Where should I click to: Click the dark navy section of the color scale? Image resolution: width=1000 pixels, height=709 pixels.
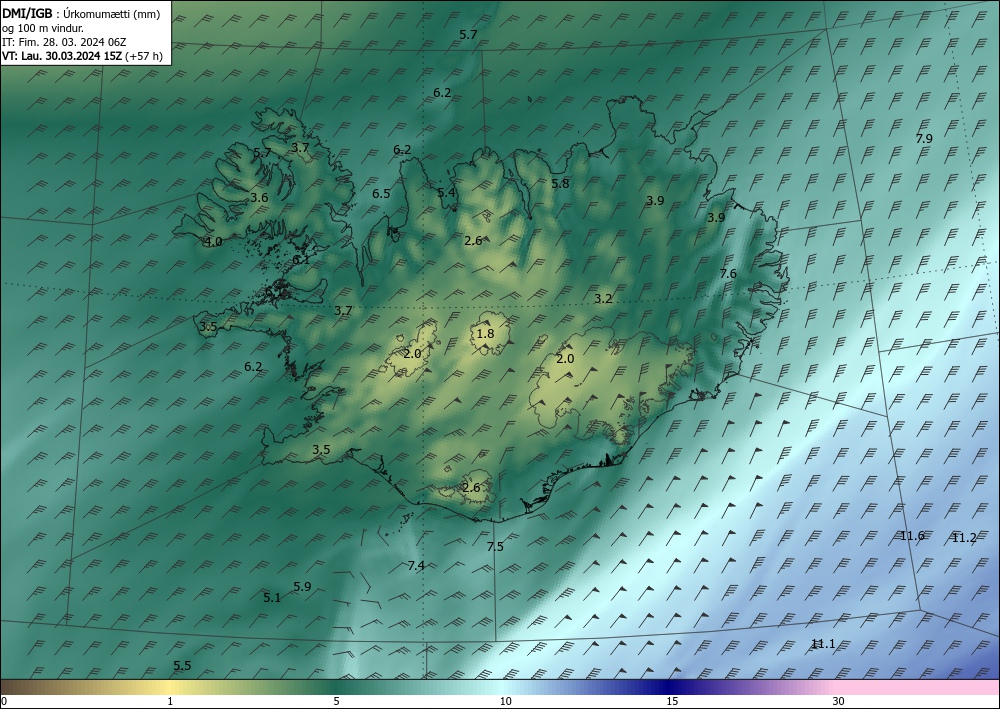pyautogui.click(x=670, y=687)
